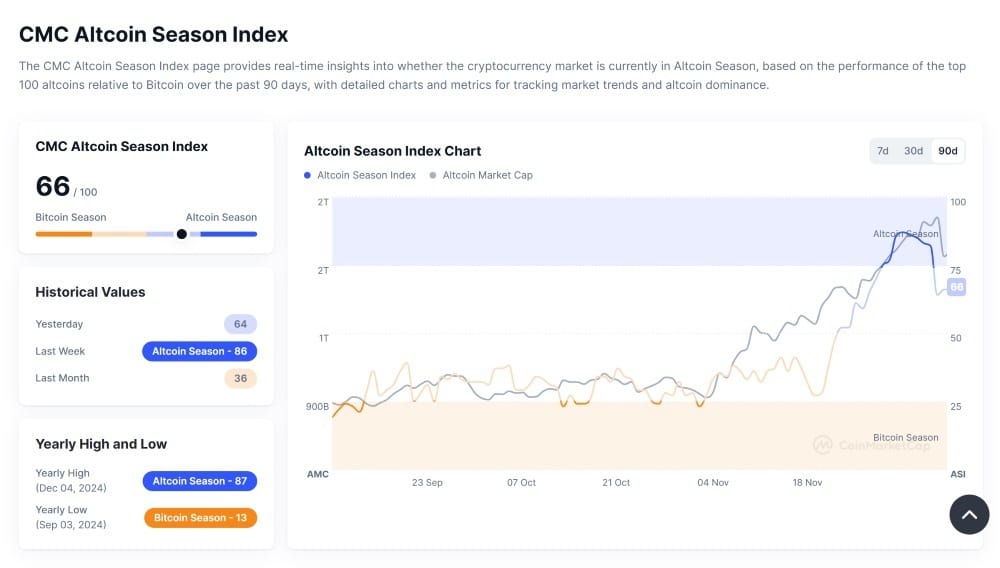Click the 04 Nov date on chart axis
Screen dimensions: 1000x568
[x=712, y=482]
